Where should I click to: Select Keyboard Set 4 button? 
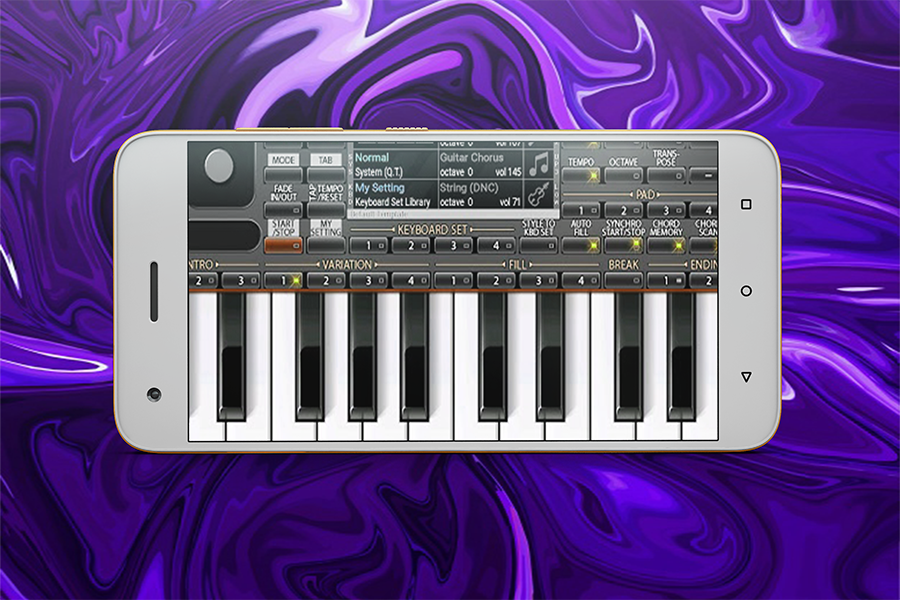tap(496, 246)
